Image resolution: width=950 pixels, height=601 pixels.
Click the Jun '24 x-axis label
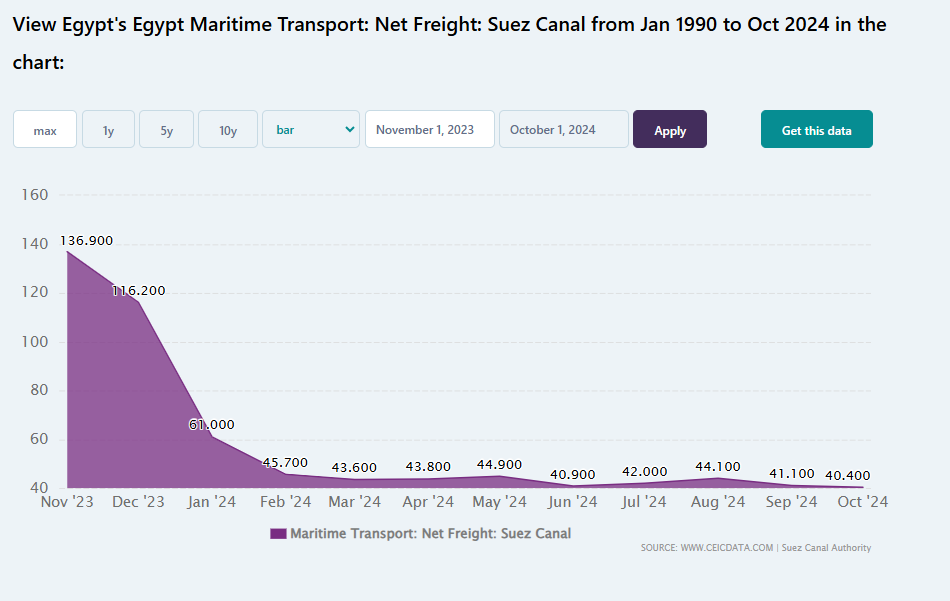[573, 502]
